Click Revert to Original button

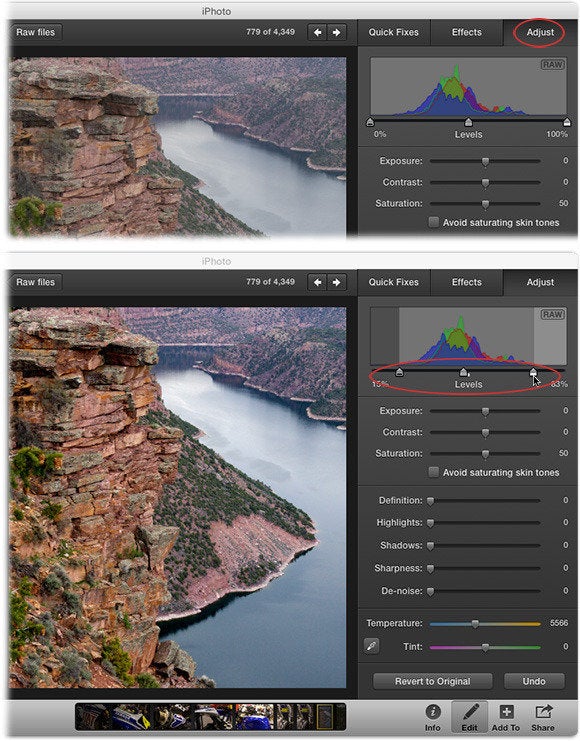(433, 681)
